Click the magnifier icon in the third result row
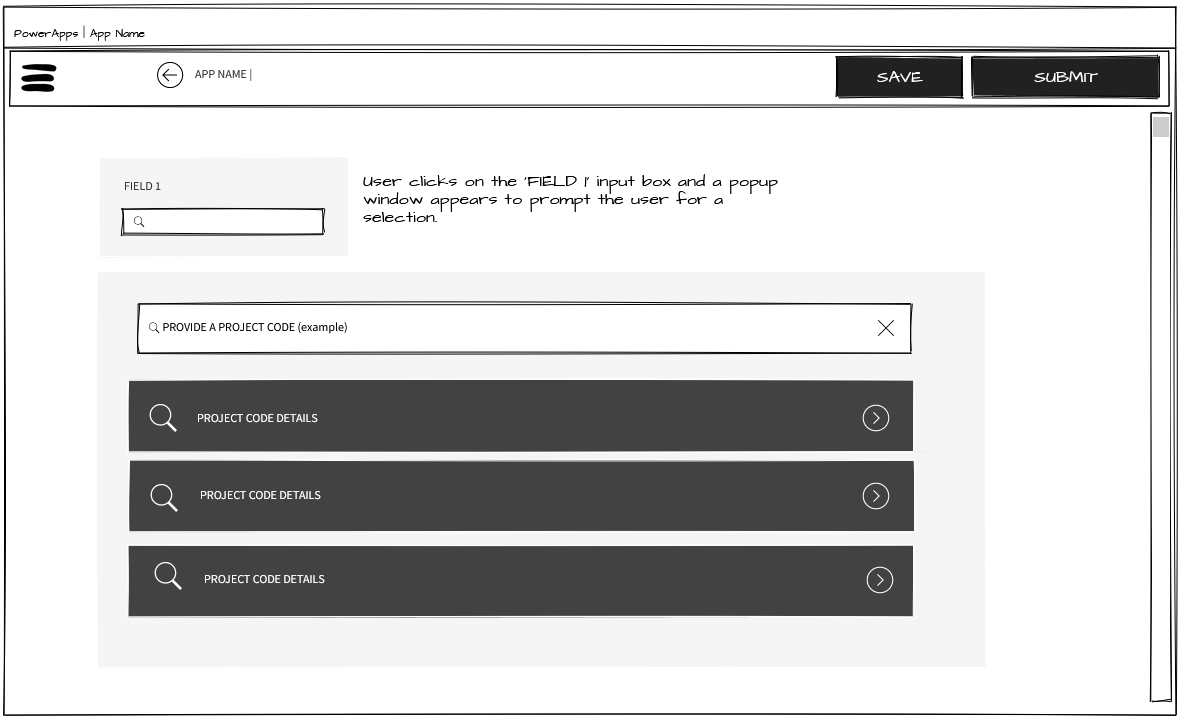 (x=168, y=576)
